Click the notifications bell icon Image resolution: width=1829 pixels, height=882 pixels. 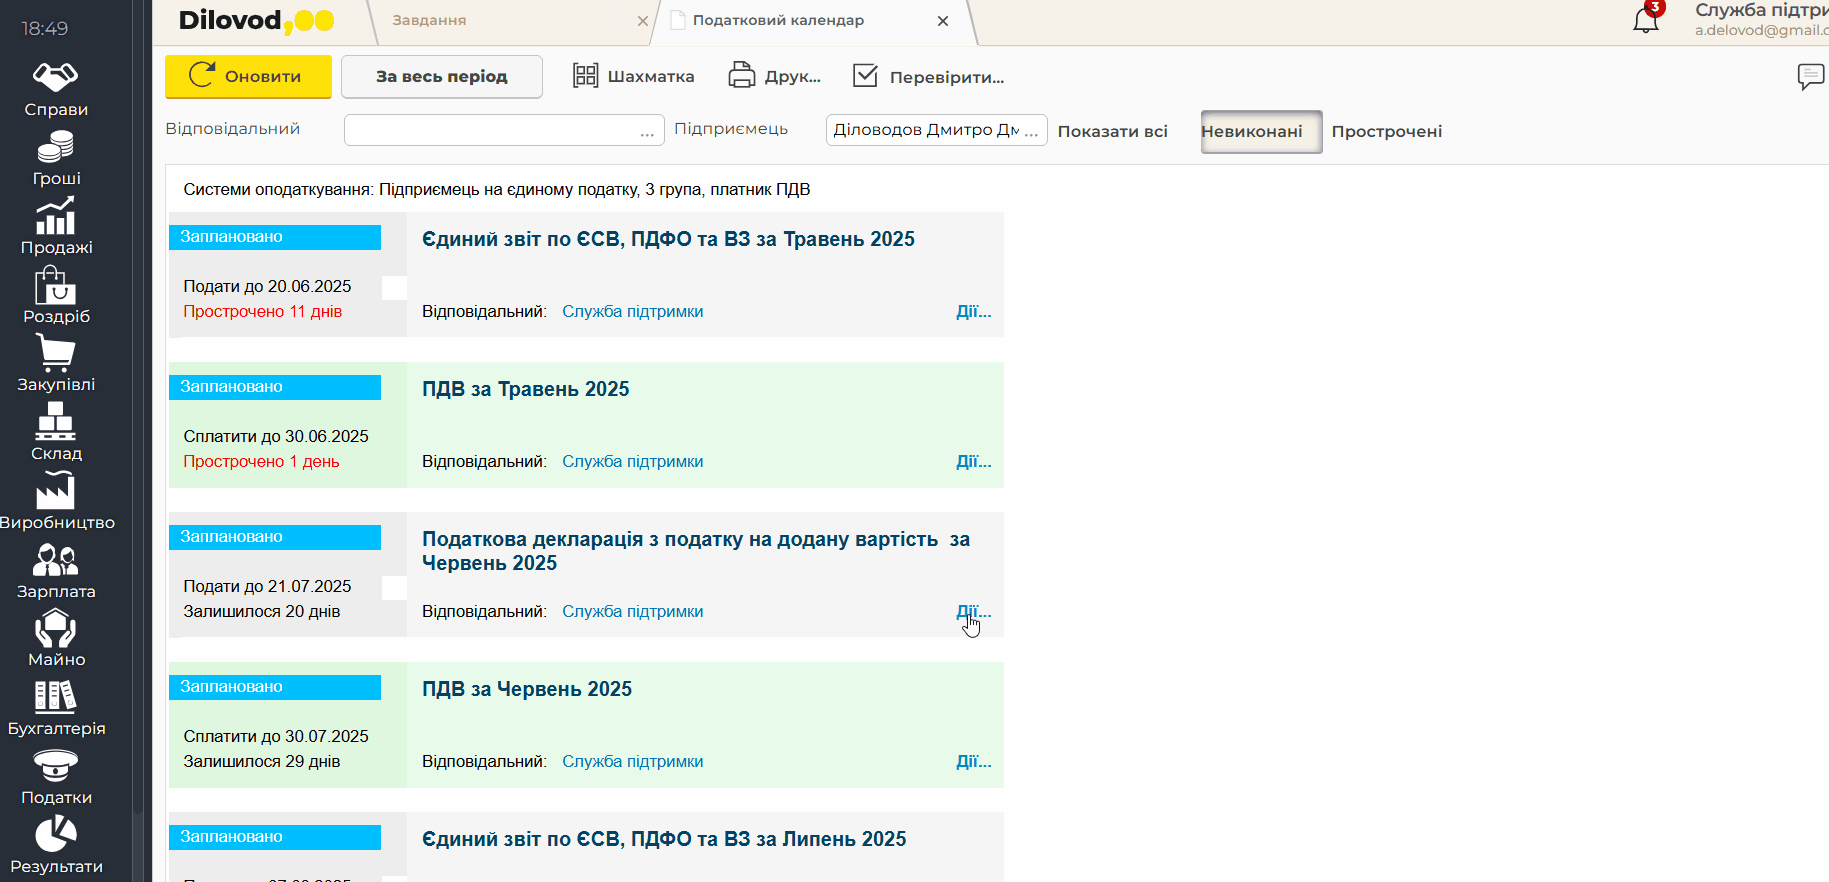(1645, 20)
